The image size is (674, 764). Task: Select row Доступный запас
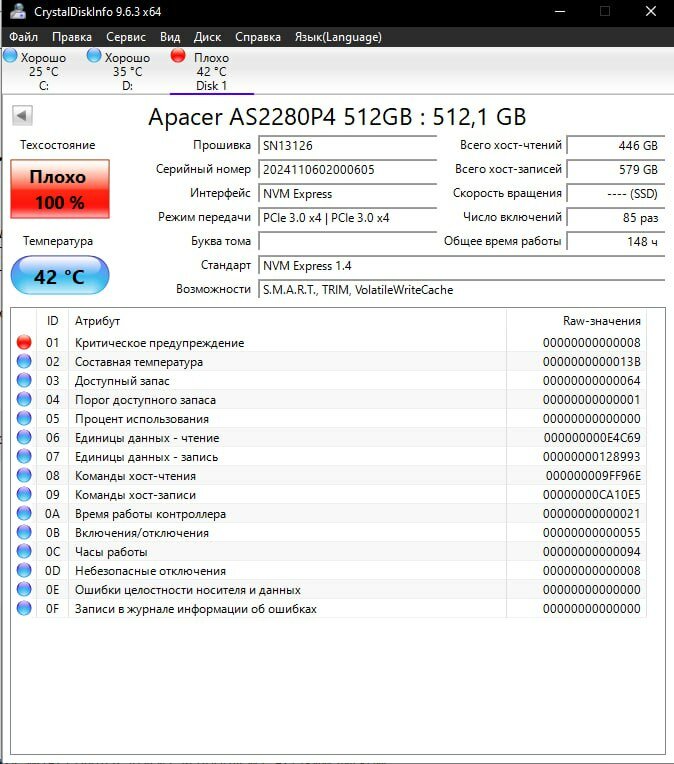click(x=329, y=381)
